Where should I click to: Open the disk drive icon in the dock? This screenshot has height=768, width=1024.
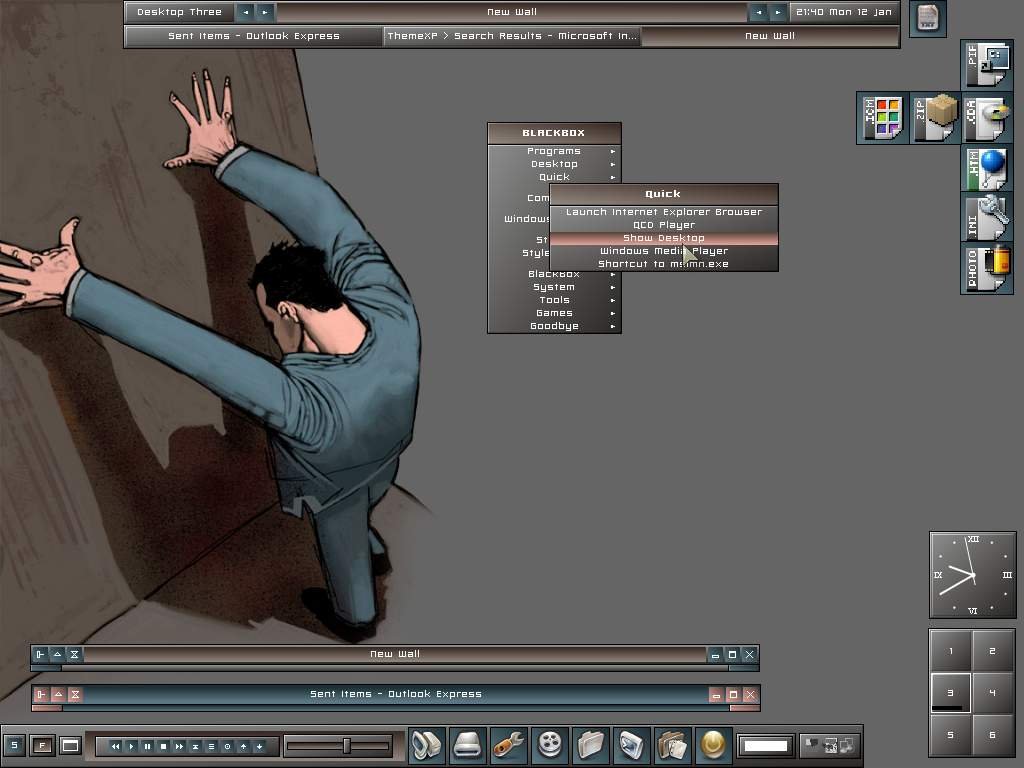click(x=468, y=744)
